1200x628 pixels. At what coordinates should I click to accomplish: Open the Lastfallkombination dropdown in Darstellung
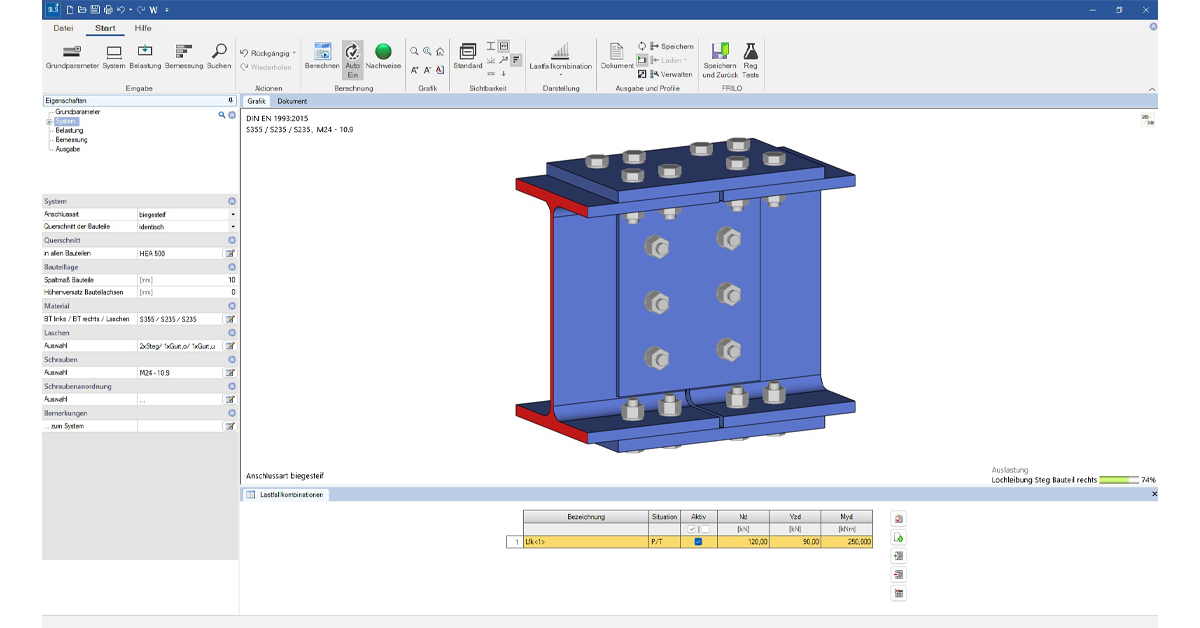point(561,75)
